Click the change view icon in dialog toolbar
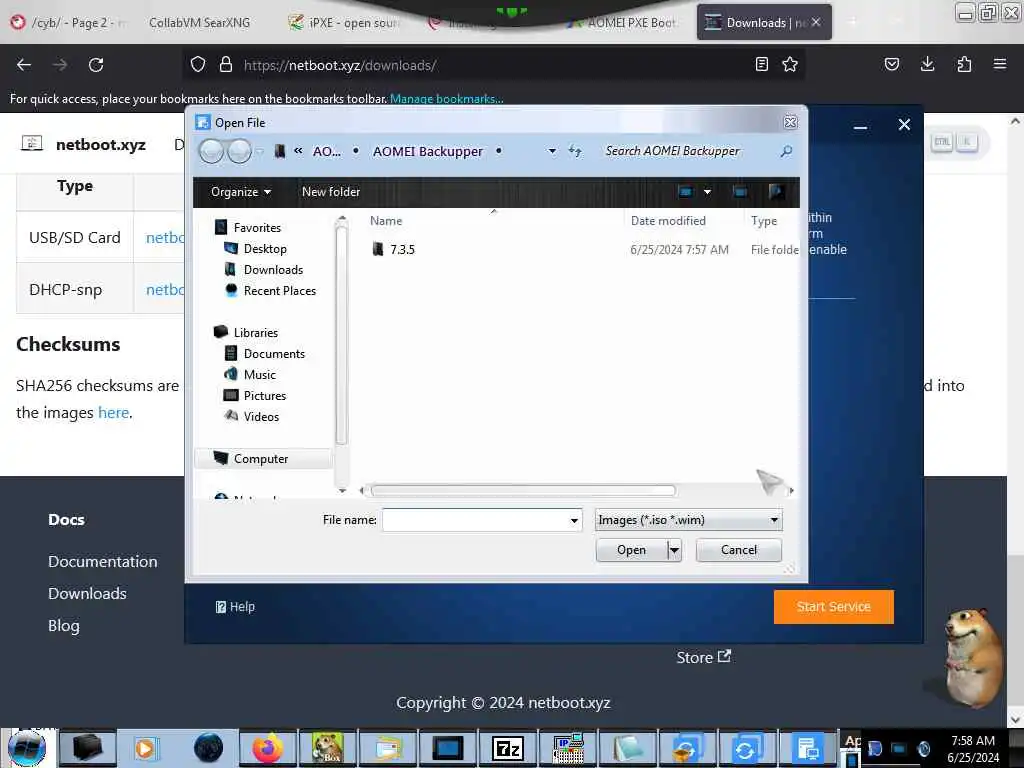Viewport: 1024px width, 768px height. pos(685,191)
